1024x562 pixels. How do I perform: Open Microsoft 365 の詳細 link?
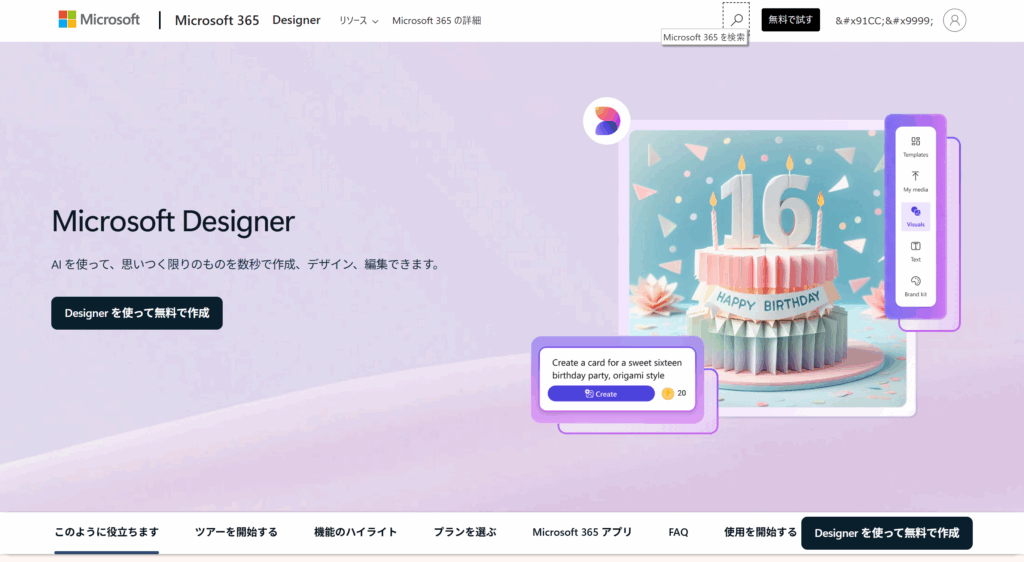[x=436, y=21]
